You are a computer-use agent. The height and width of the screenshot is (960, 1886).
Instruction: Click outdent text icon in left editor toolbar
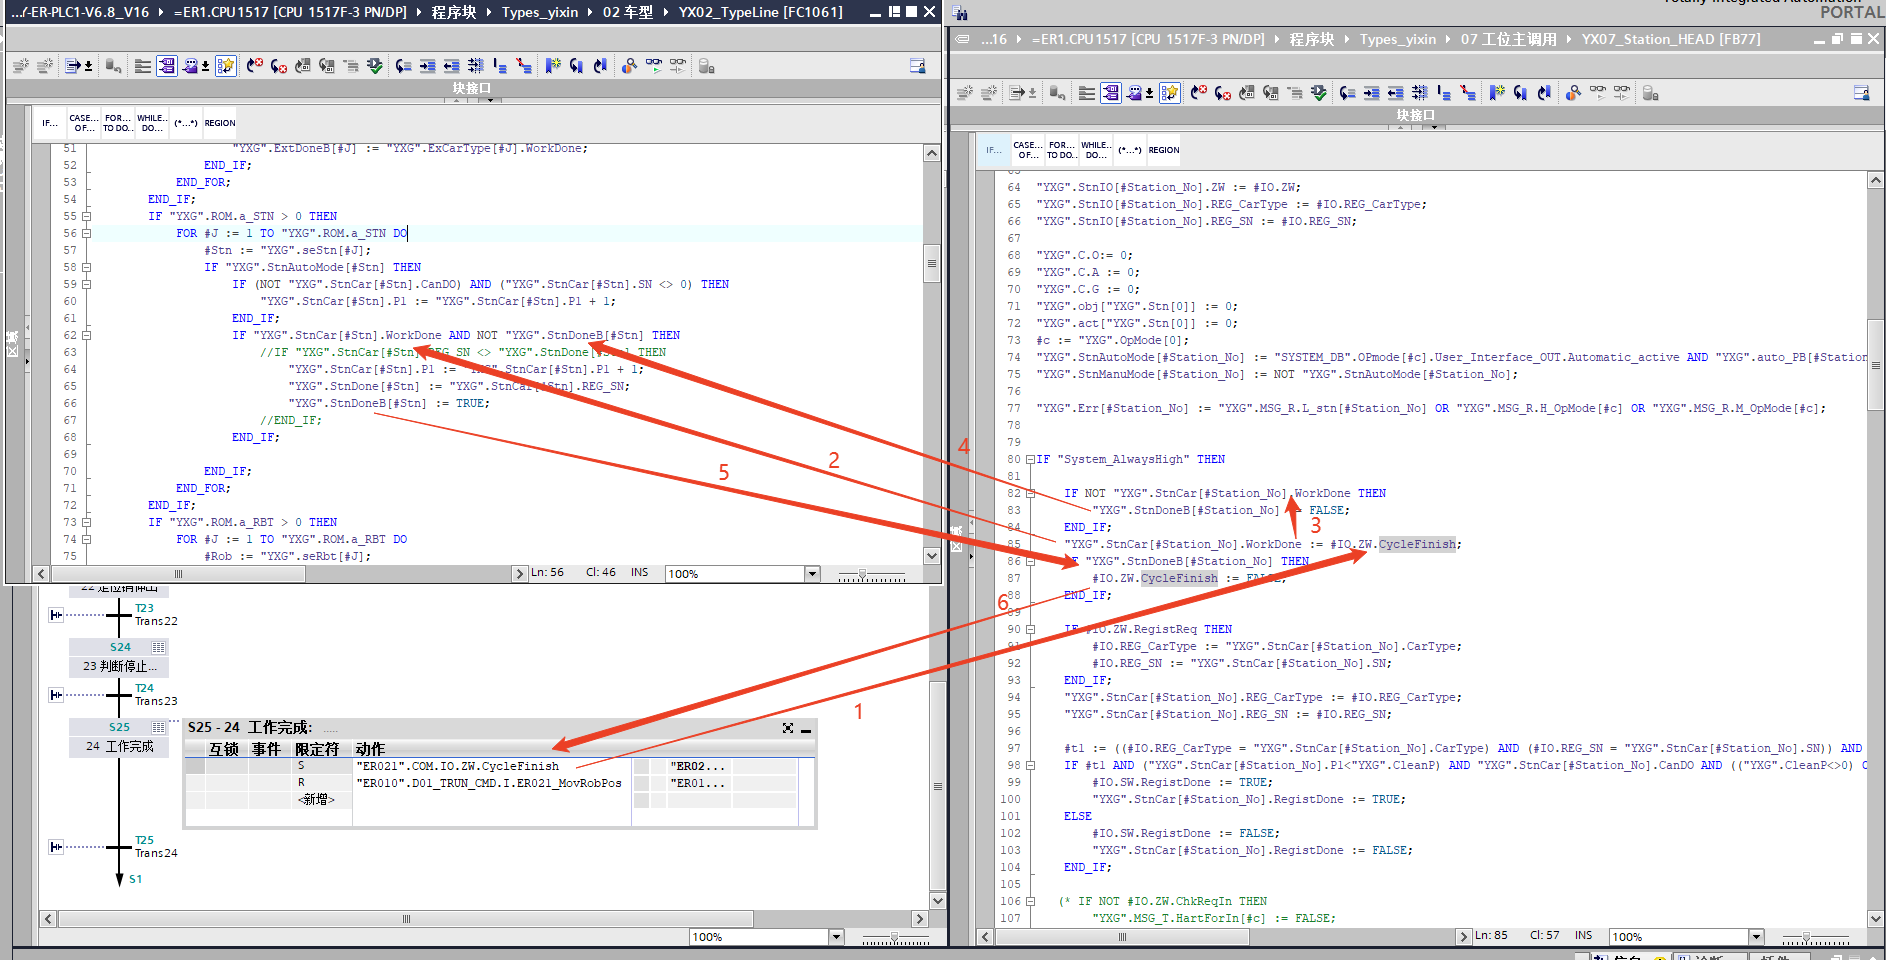point(451,66)
